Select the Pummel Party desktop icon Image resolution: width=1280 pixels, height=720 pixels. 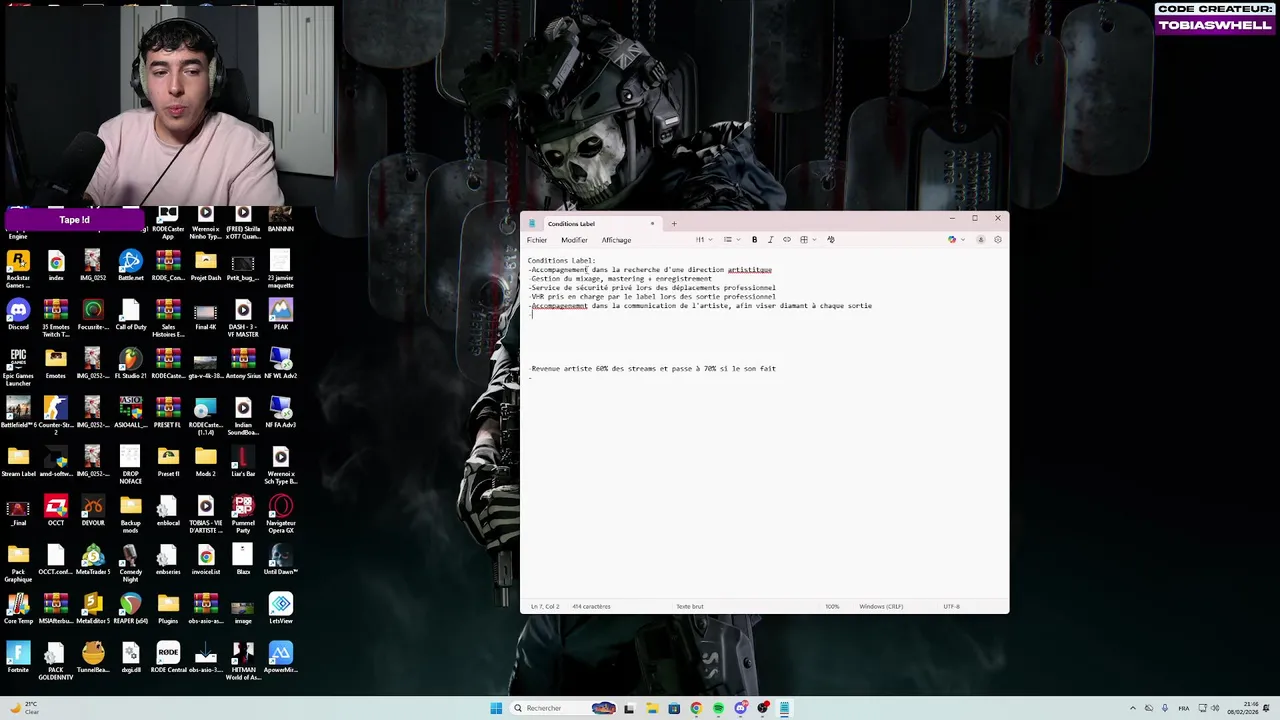(x=243, y=514)
